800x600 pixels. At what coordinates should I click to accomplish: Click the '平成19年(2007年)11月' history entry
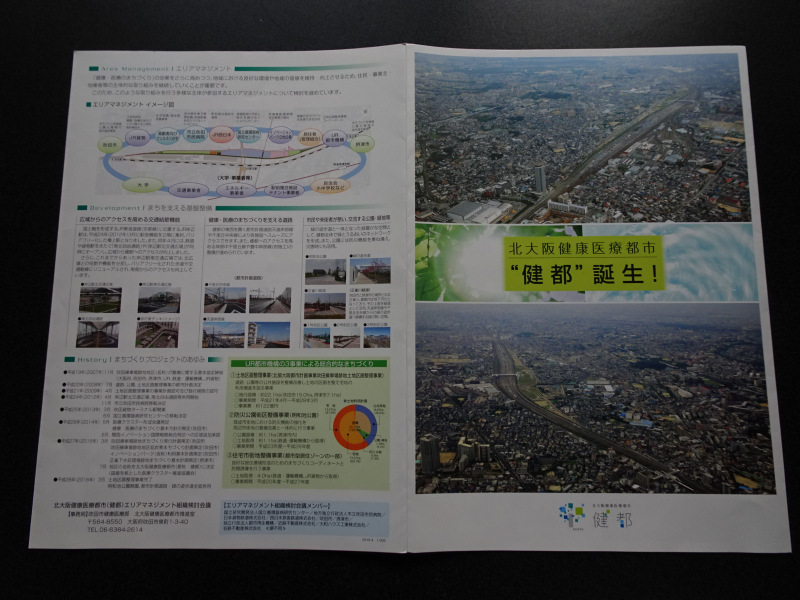click(89, 372)
